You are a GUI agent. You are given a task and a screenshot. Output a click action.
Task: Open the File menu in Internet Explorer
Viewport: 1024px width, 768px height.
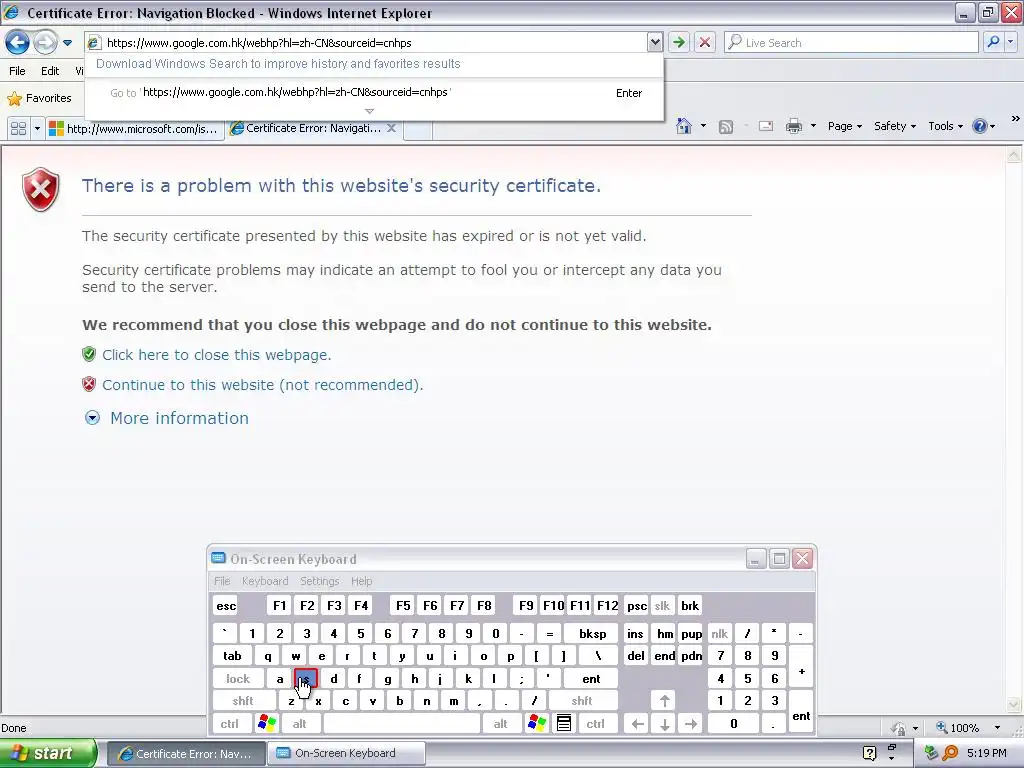(x=17, y=71)
